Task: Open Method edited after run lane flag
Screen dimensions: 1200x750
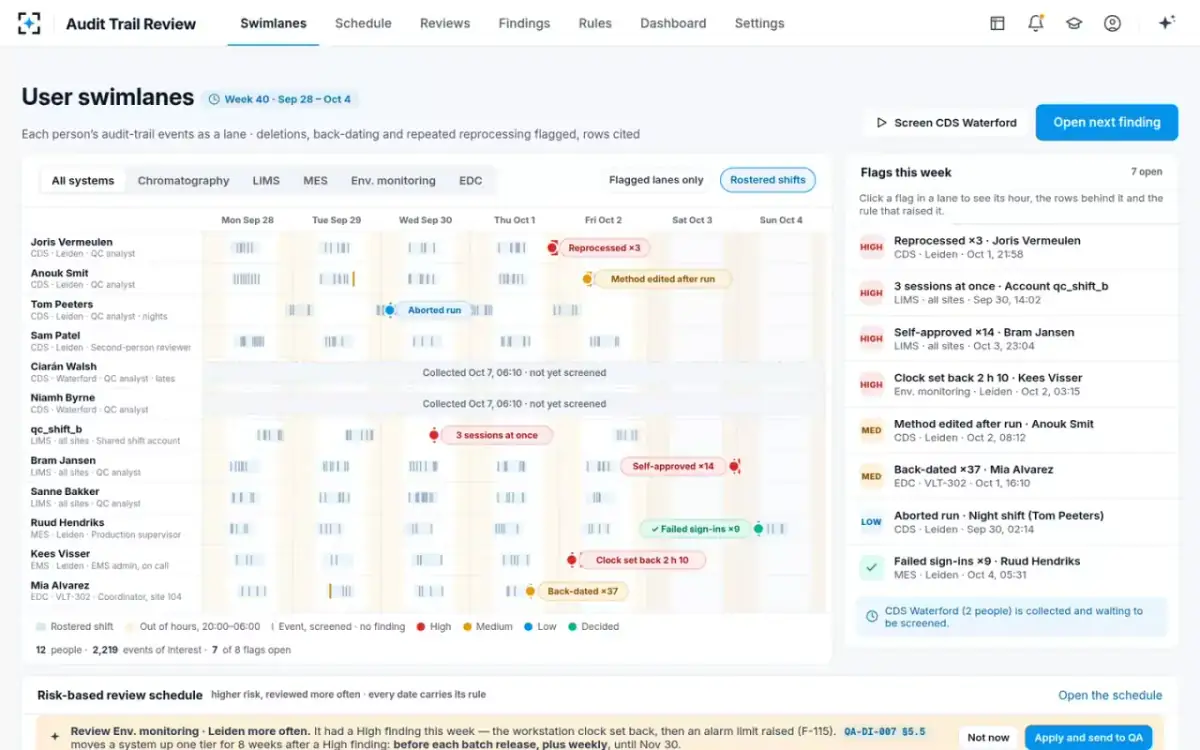Action: point(663,279)
